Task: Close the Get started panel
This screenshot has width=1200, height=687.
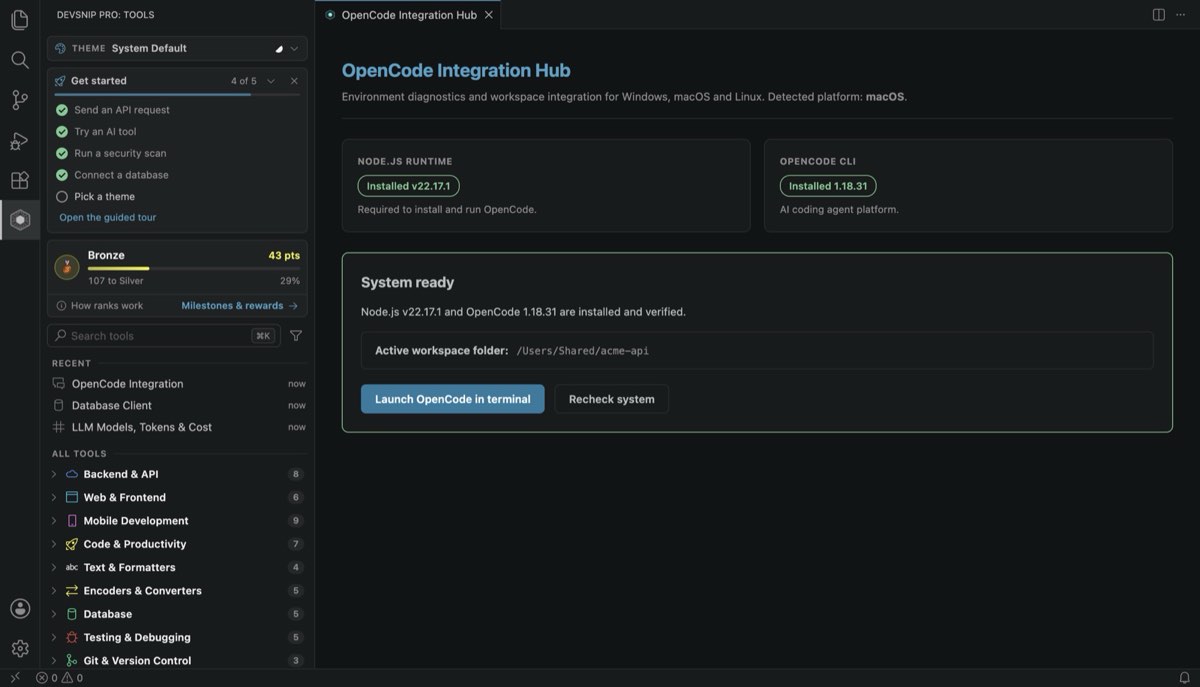Action: tap(294, 81)
